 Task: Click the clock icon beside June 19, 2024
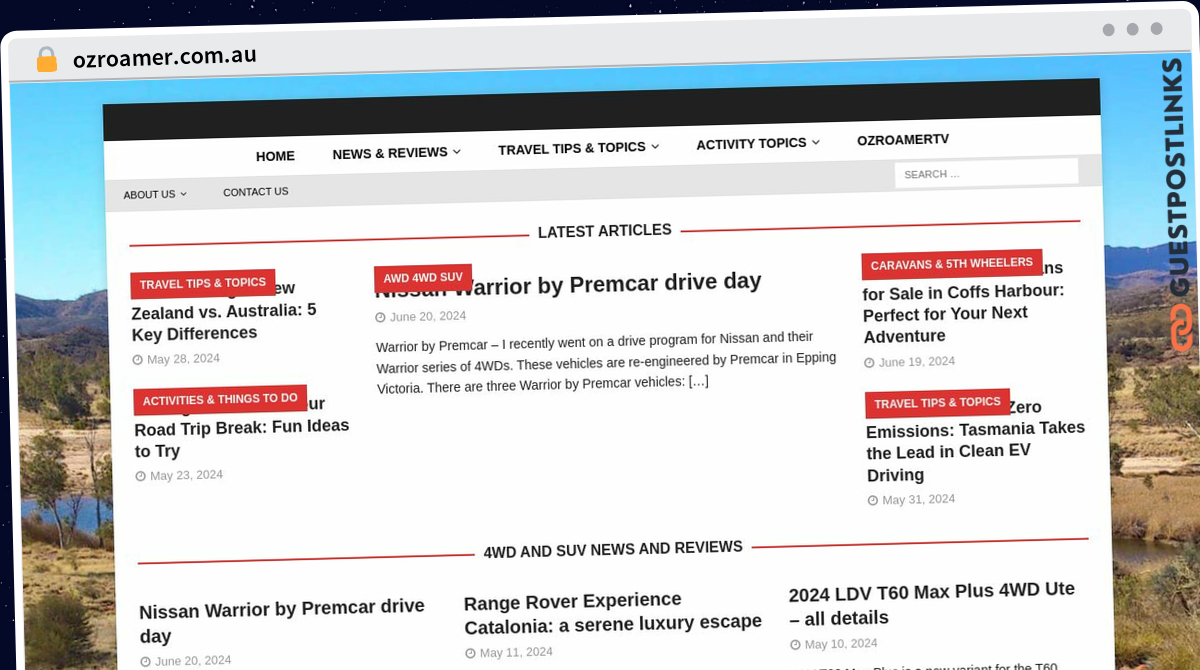870,363
